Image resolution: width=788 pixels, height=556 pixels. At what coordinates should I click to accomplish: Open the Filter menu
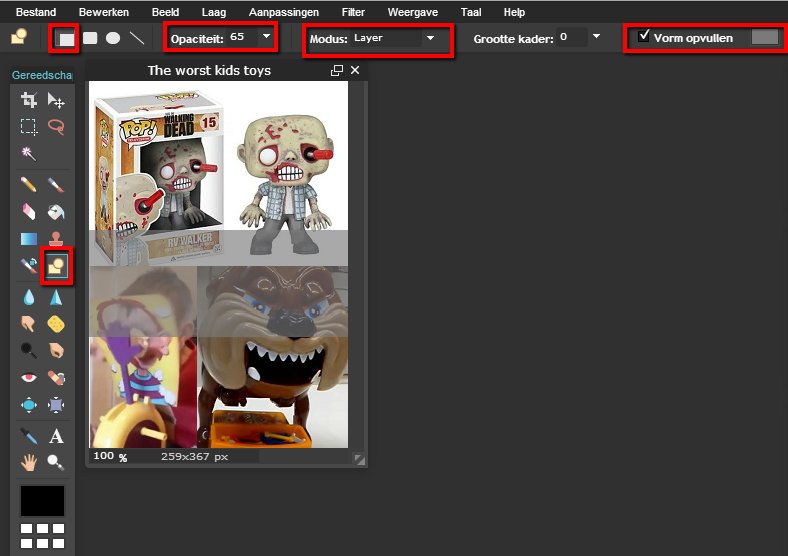pyautogui.click(x=353, y=12)
